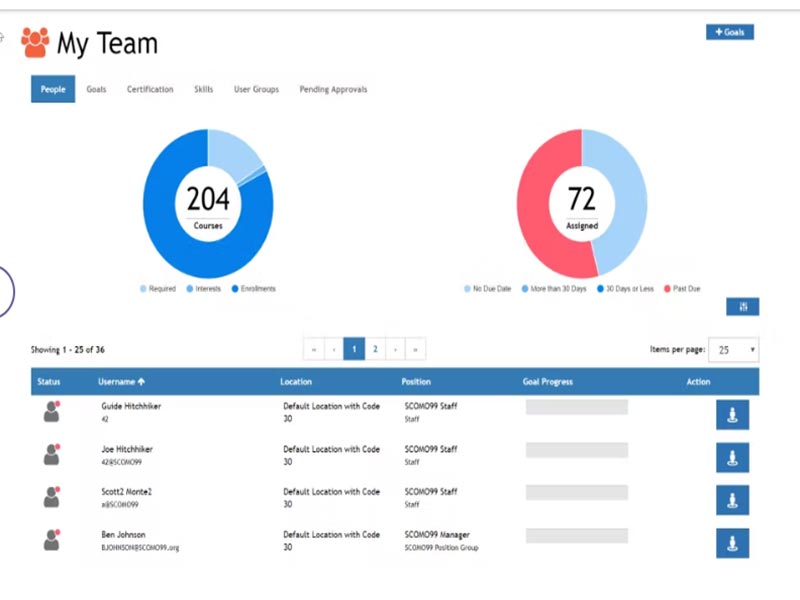Click Guide Hitchhiker's goal progress bar
This screenshot has height=600, width=800.
click(x=576, y=407)
